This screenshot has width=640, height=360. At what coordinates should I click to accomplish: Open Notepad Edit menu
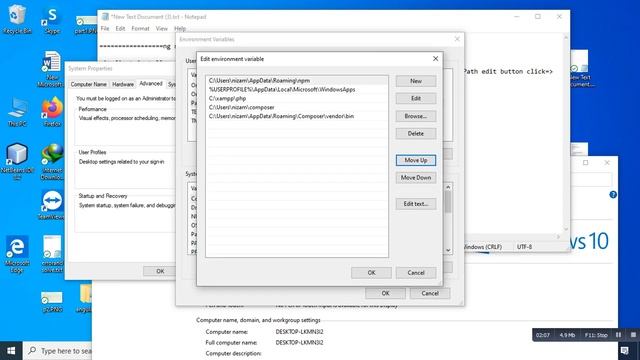pyautogui.click(x=120, y=29)
